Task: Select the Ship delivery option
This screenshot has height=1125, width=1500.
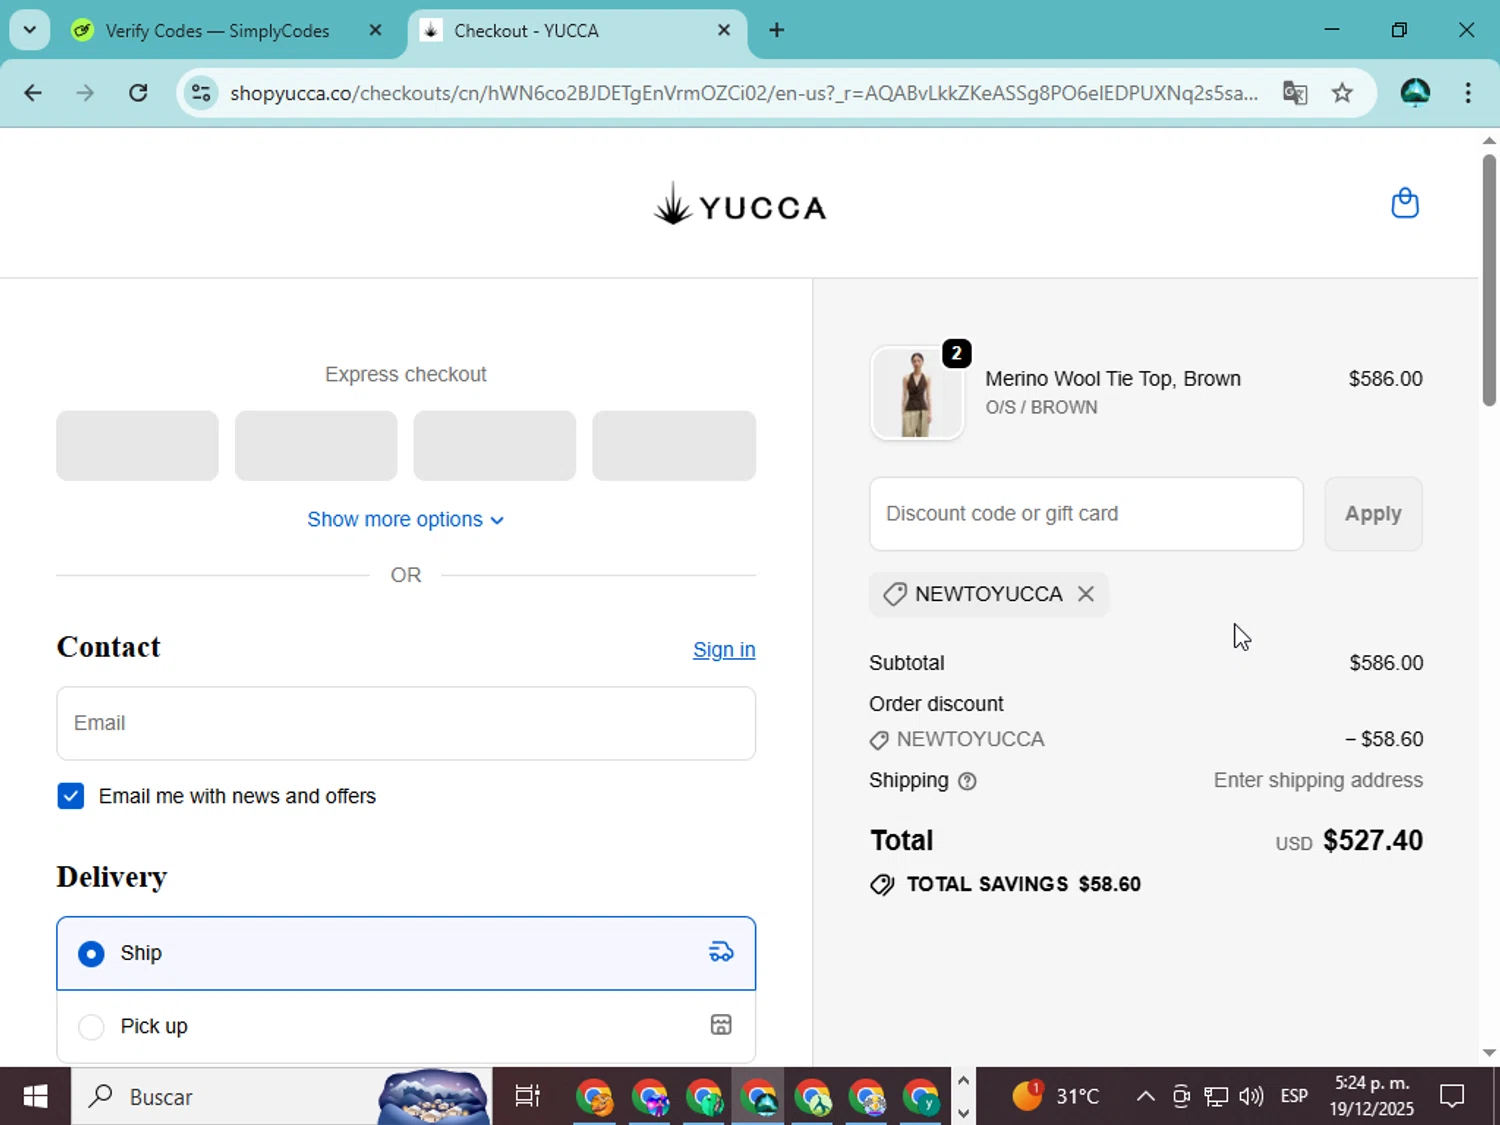Action: (406, 953)
